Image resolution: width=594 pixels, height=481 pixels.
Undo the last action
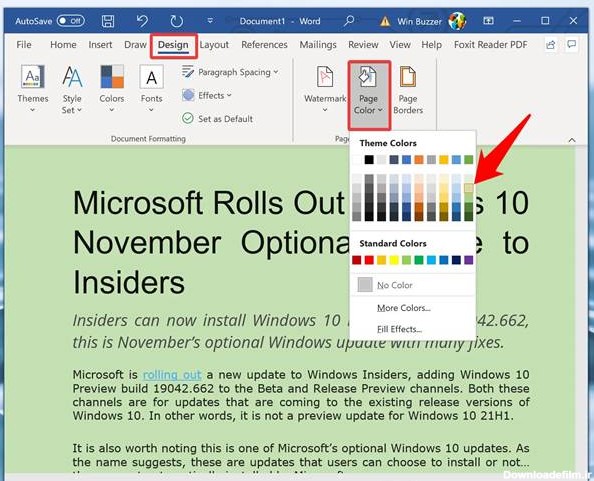(142, 21)
